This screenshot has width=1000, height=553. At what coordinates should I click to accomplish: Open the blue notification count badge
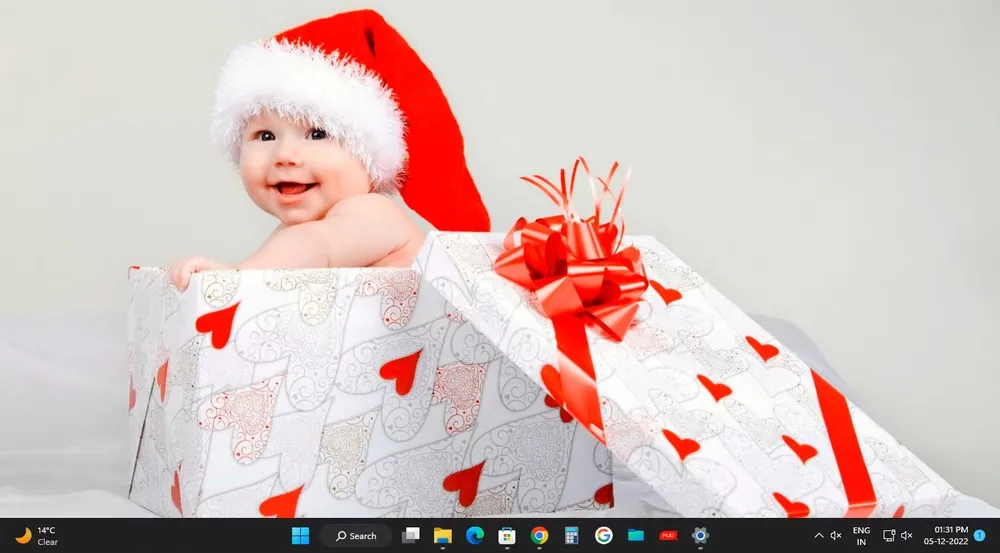coord(980,536)
